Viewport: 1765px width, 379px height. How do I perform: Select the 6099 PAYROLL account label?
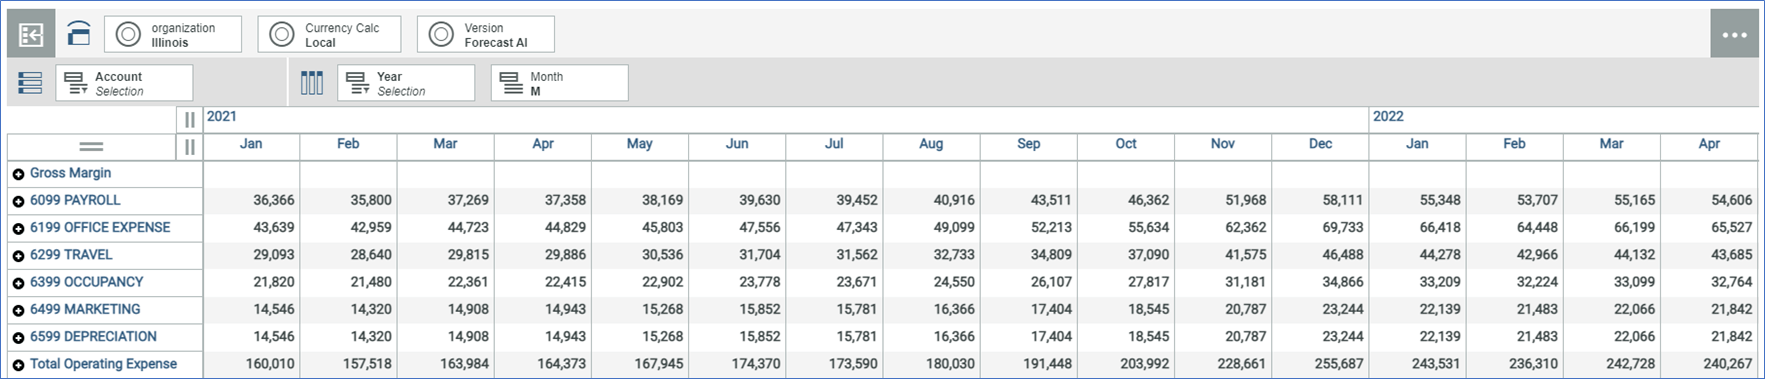(x=75, y=200)
